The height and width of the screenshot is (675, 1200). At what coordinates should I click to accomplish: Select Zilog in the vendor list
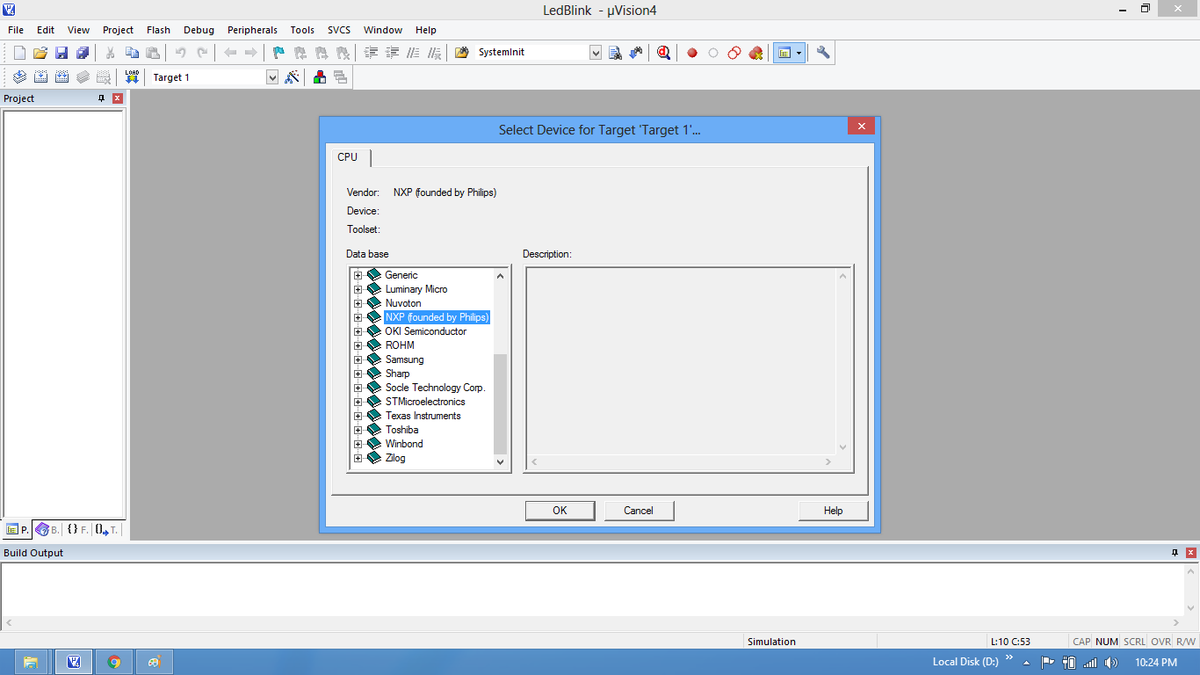[395, 458]
